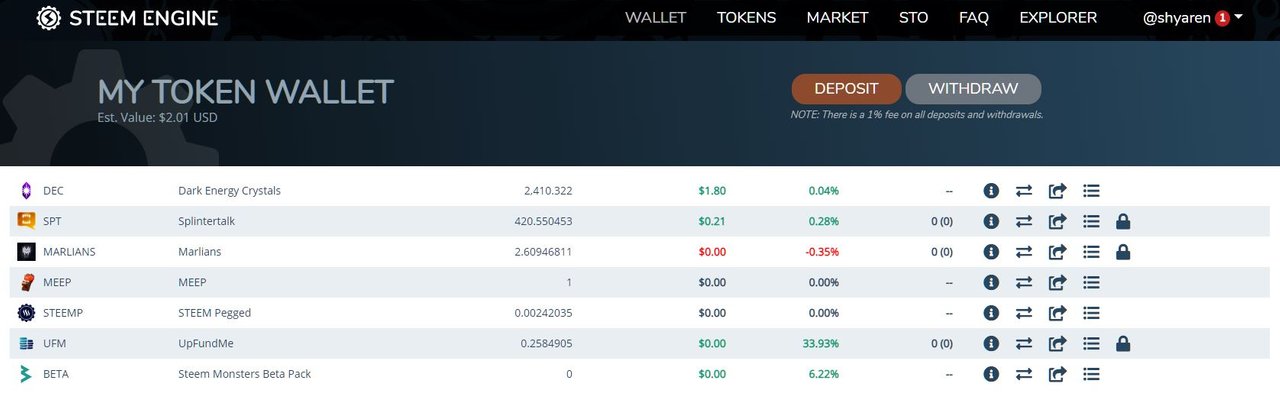Open info for SPT token
The image size is (1280, 404).
tap(991, 222)
